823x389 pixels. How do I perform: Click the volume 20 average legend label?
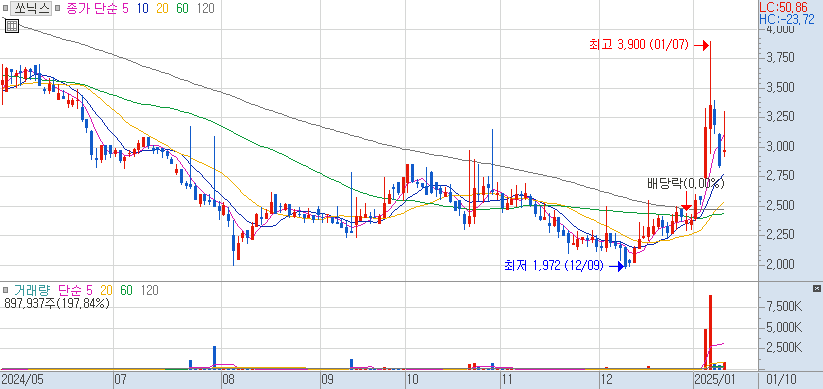pyautogui.click(x=106, y=290)
